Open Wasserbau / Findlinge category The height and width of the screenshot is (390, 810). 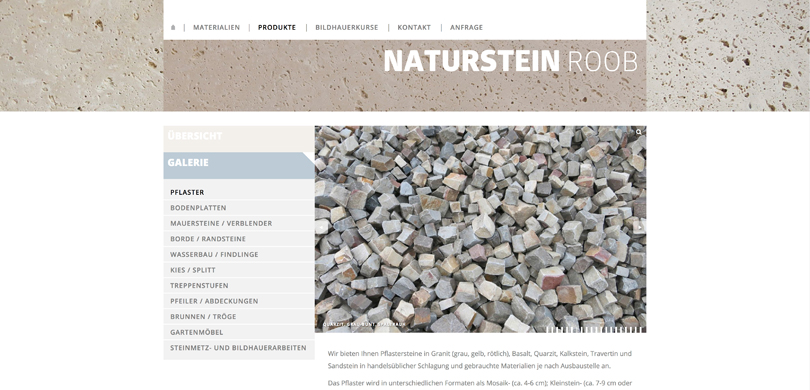tap(239, 254)
